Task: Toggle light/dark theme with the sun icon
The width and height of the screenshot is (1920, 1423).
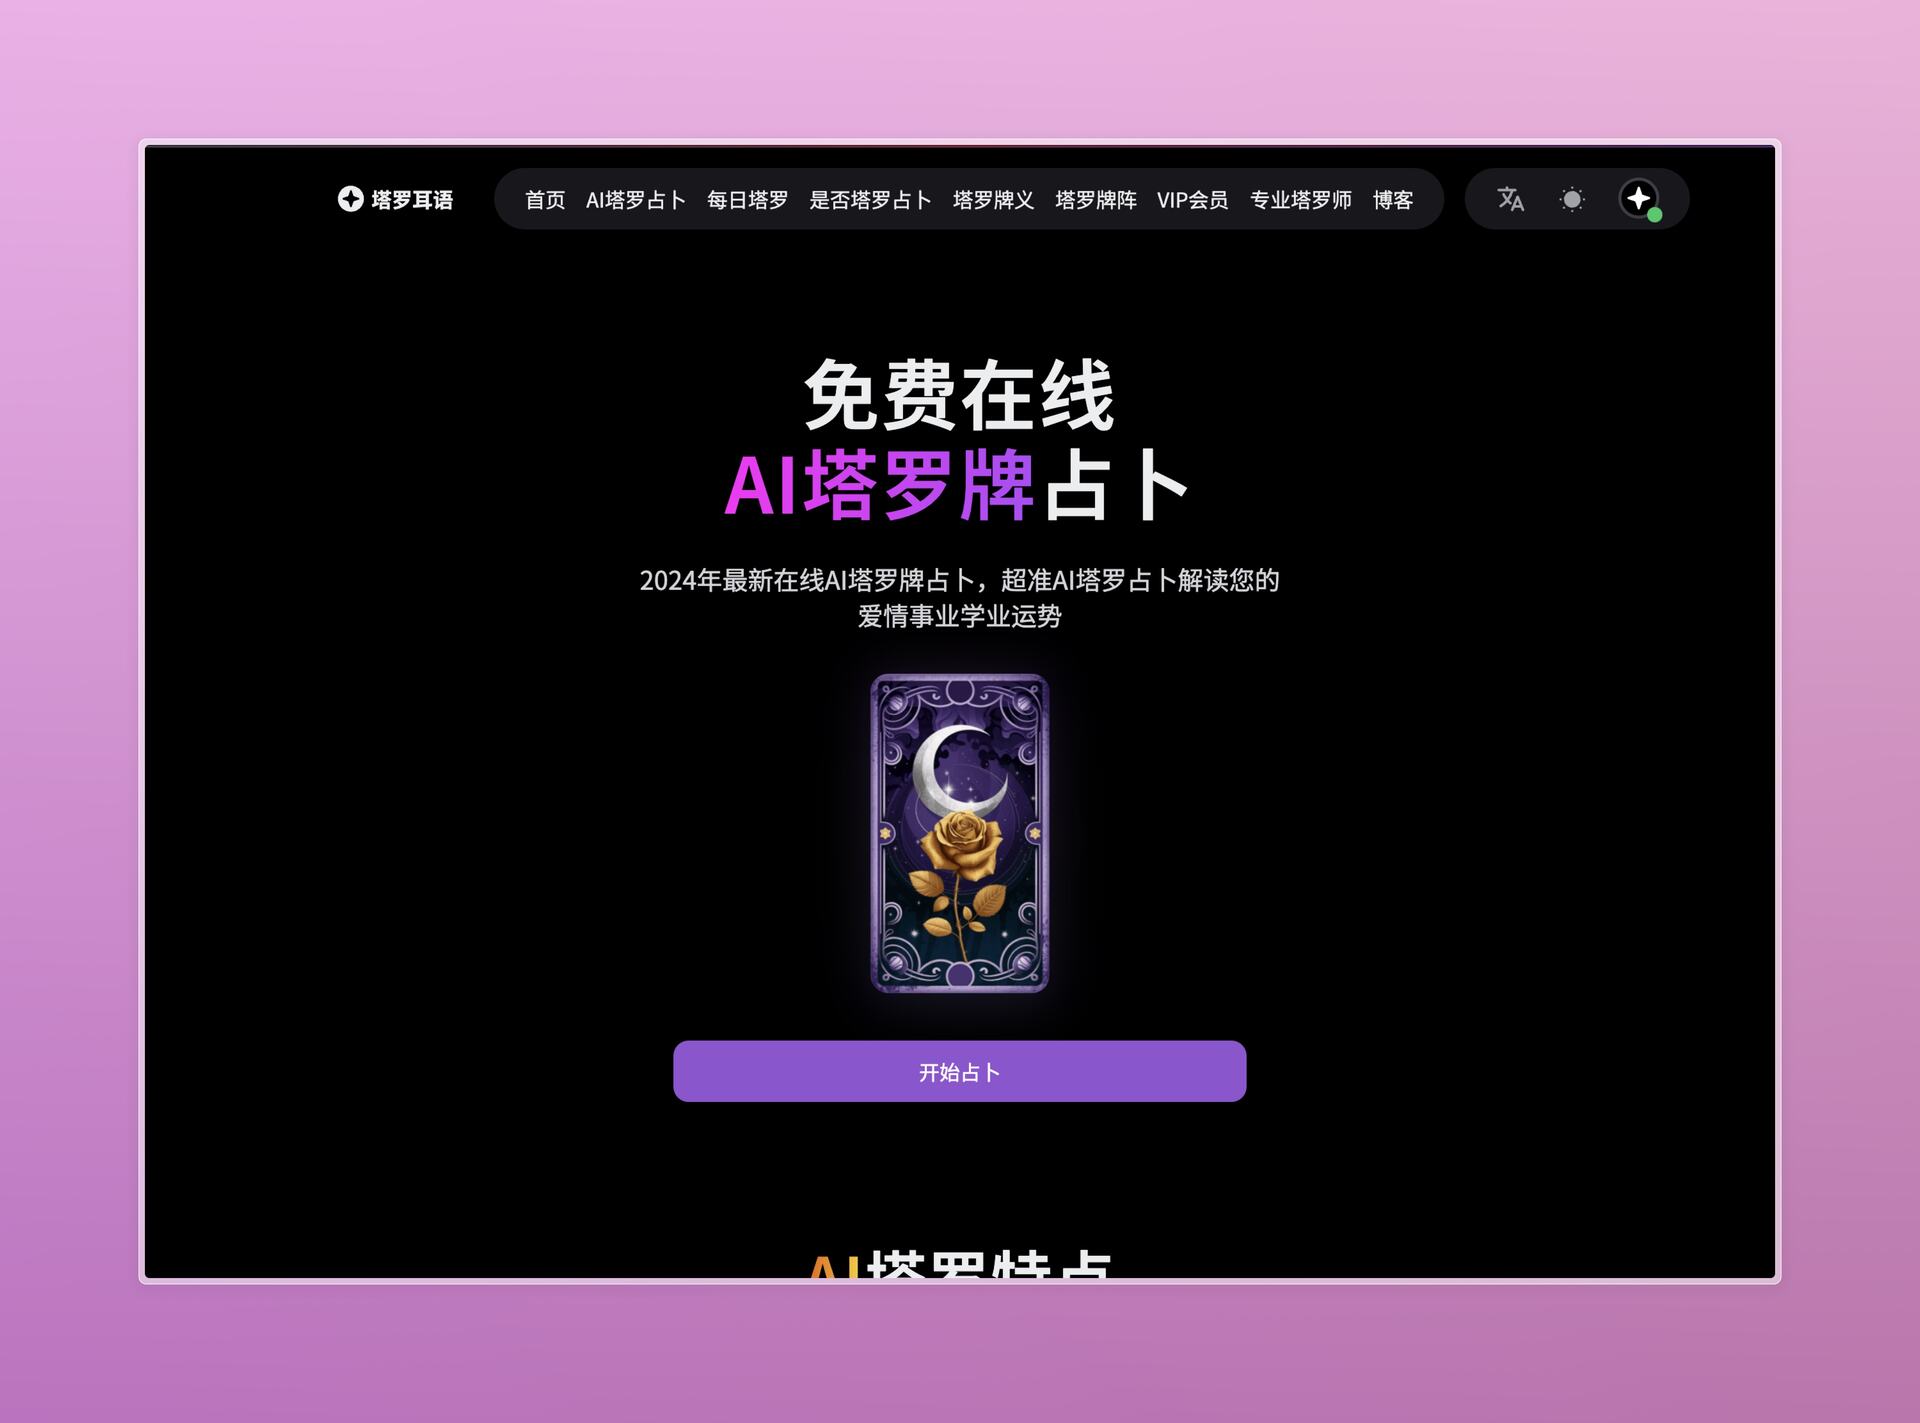Action: pos(1572,199)
